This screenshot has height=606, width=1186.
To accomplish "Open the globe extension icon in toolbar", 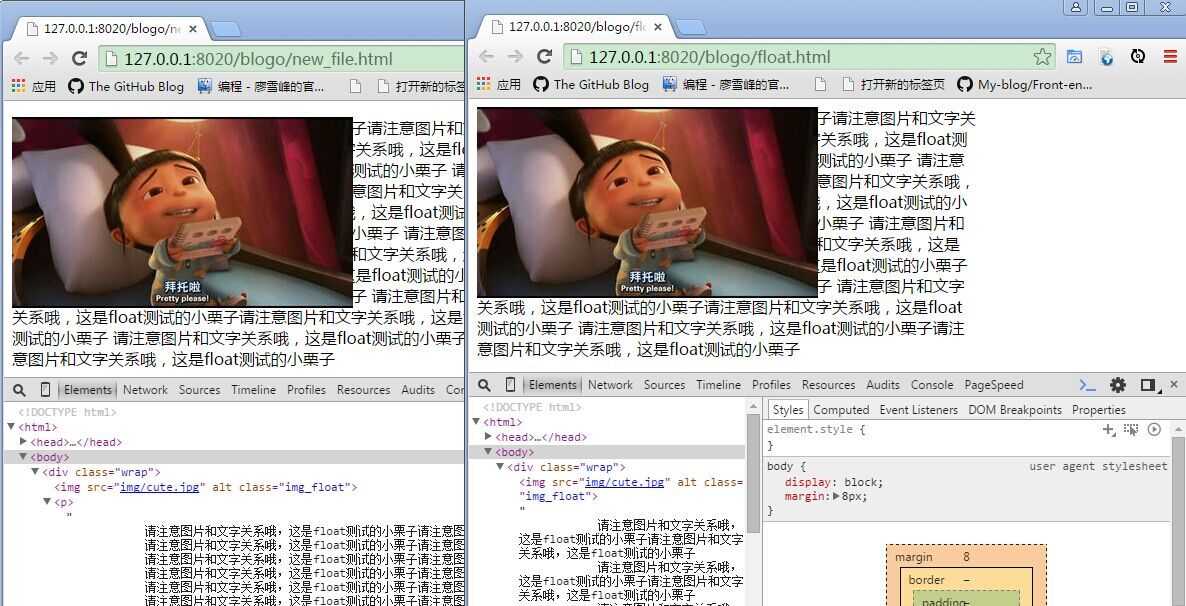I will 1106,57.
